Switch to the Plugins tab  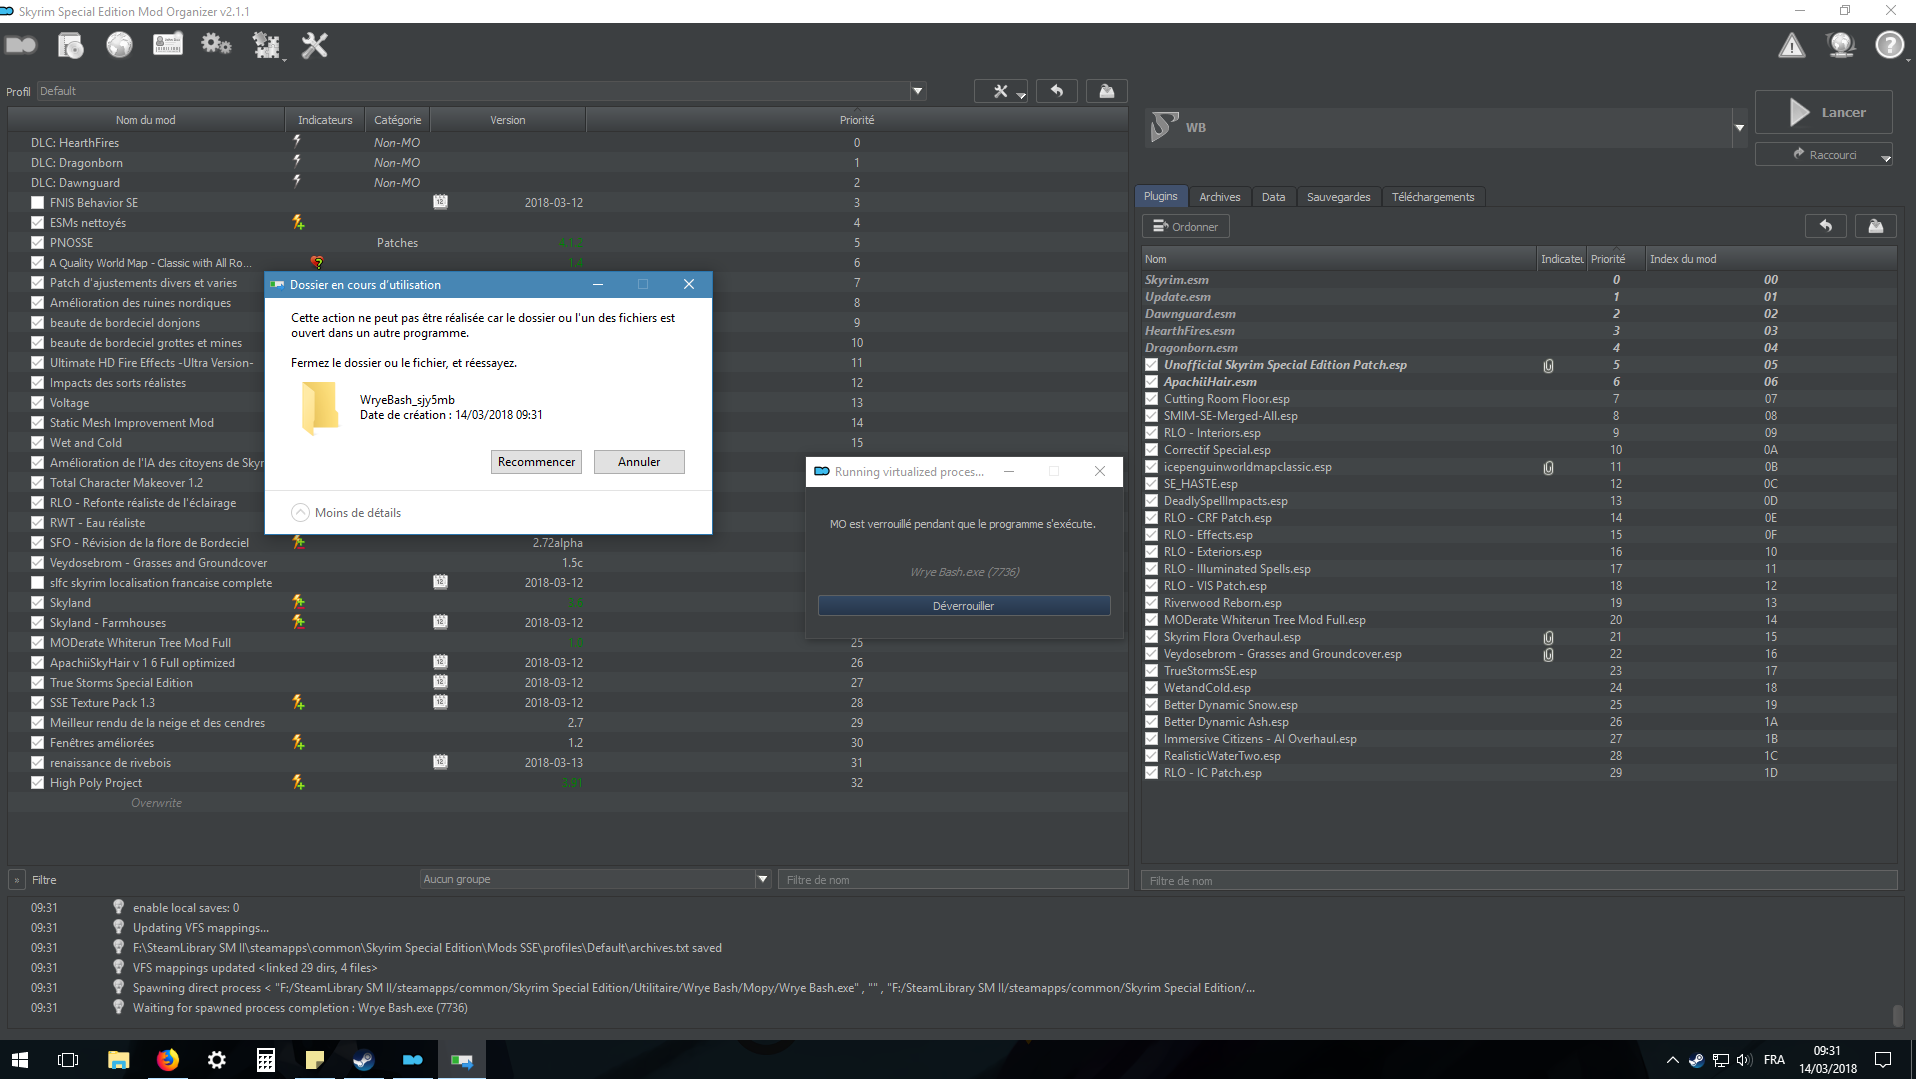[x=1160, y=196]
